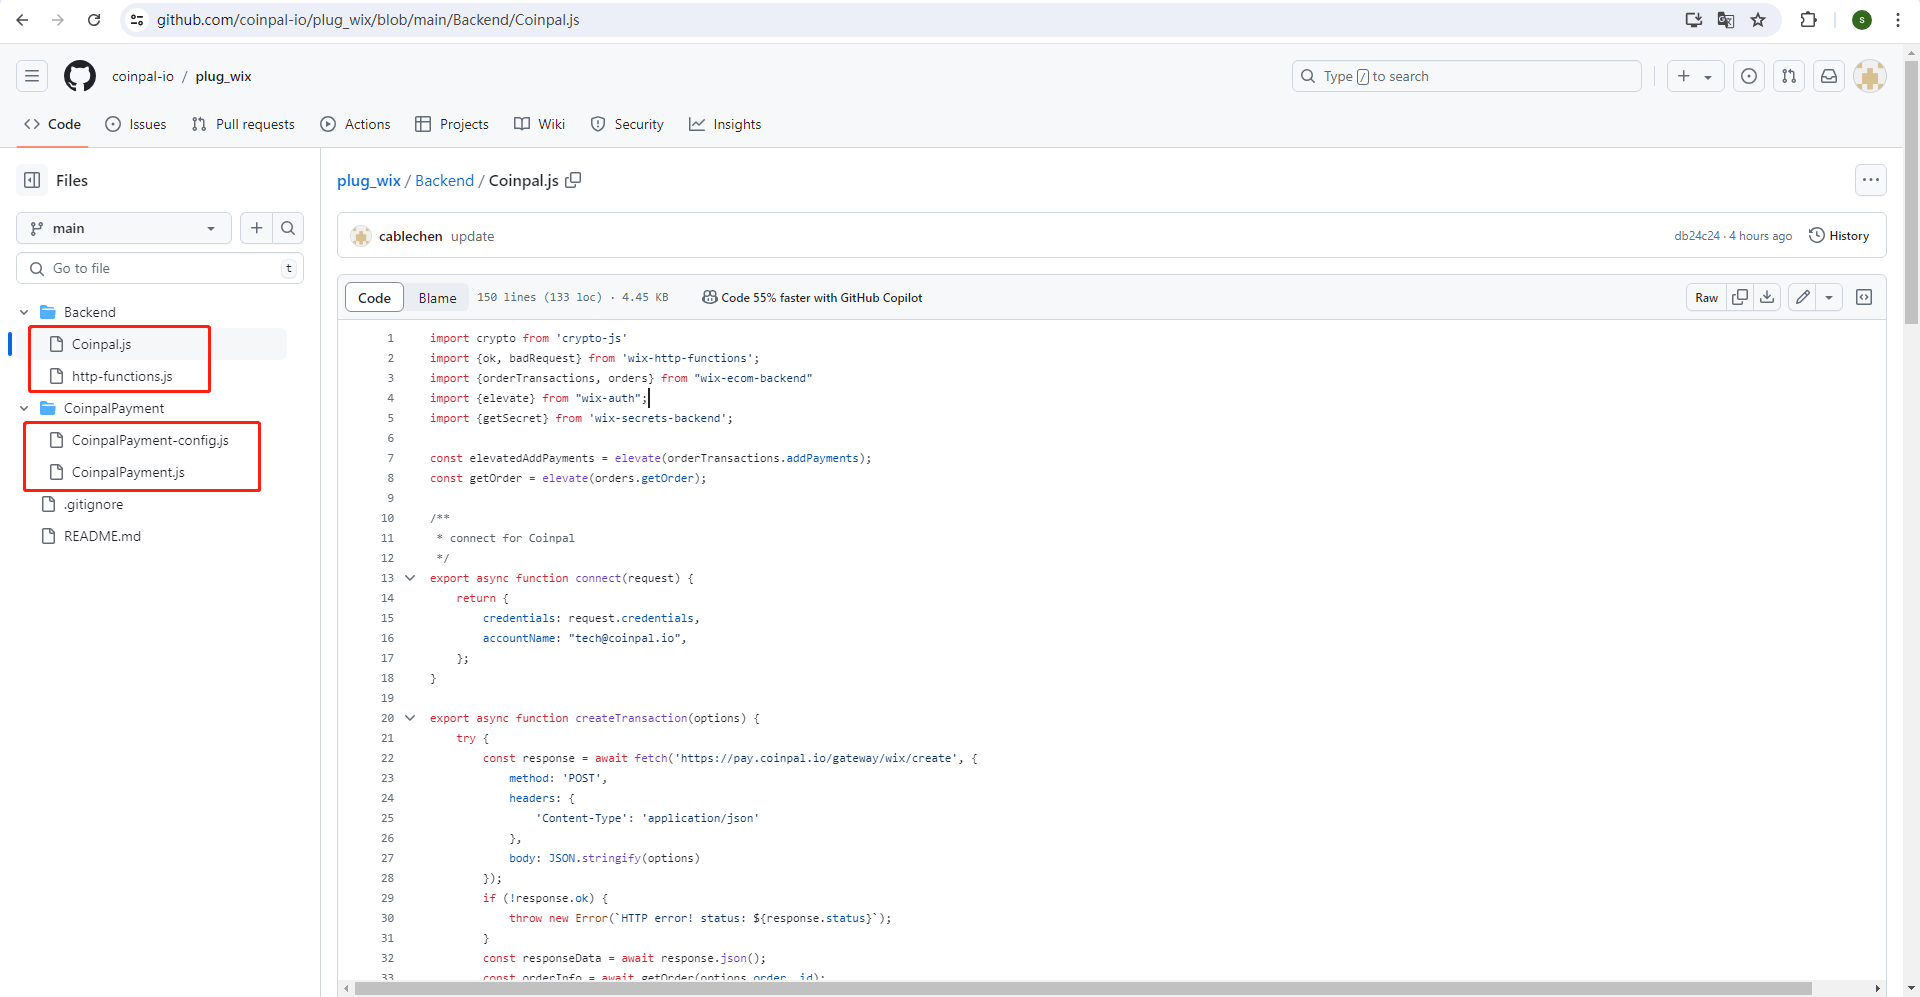Bookmark this page with the star icon
Viewport: 1920px width, 997px height.
click(1758, 20)
